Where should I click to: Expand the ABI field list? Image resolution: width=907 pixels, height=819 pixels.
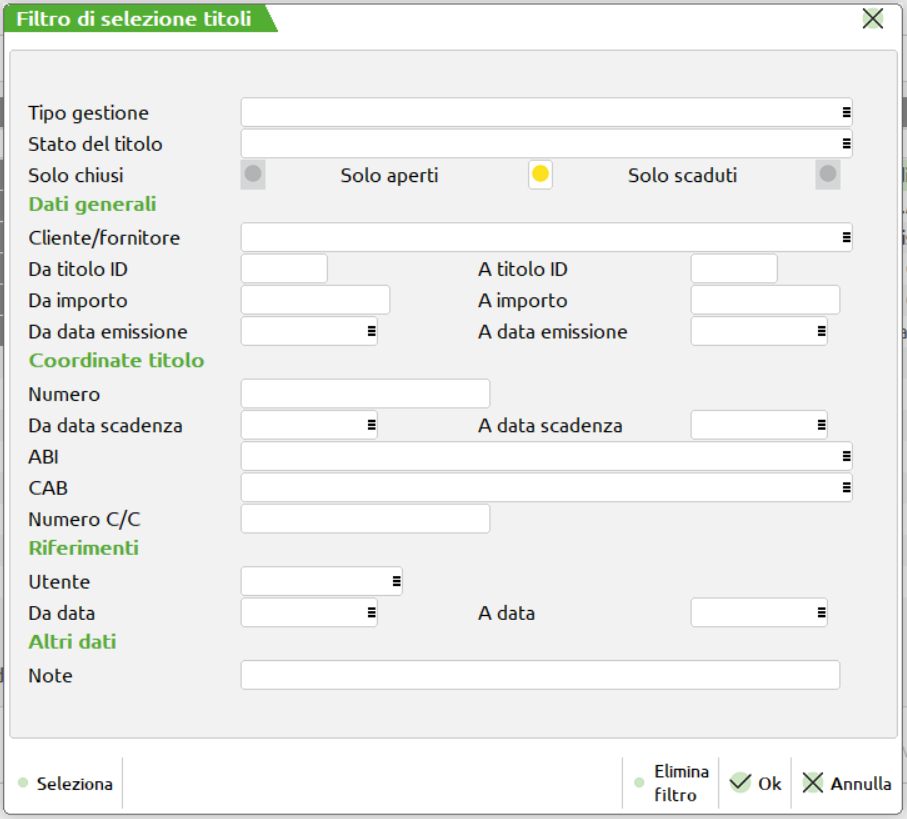point(846,456)
